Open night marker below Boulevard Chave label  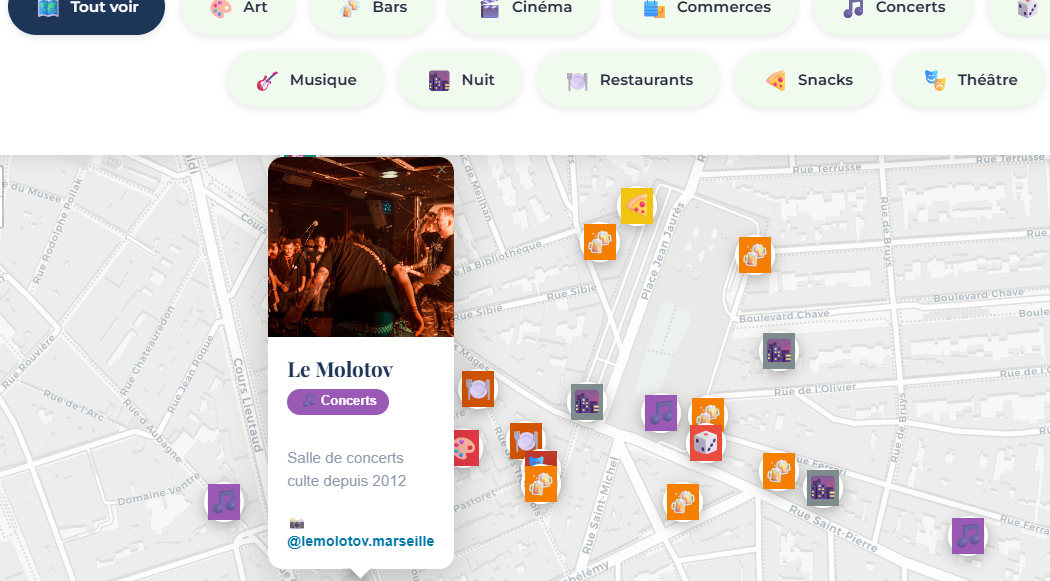(x=779, y=351)
